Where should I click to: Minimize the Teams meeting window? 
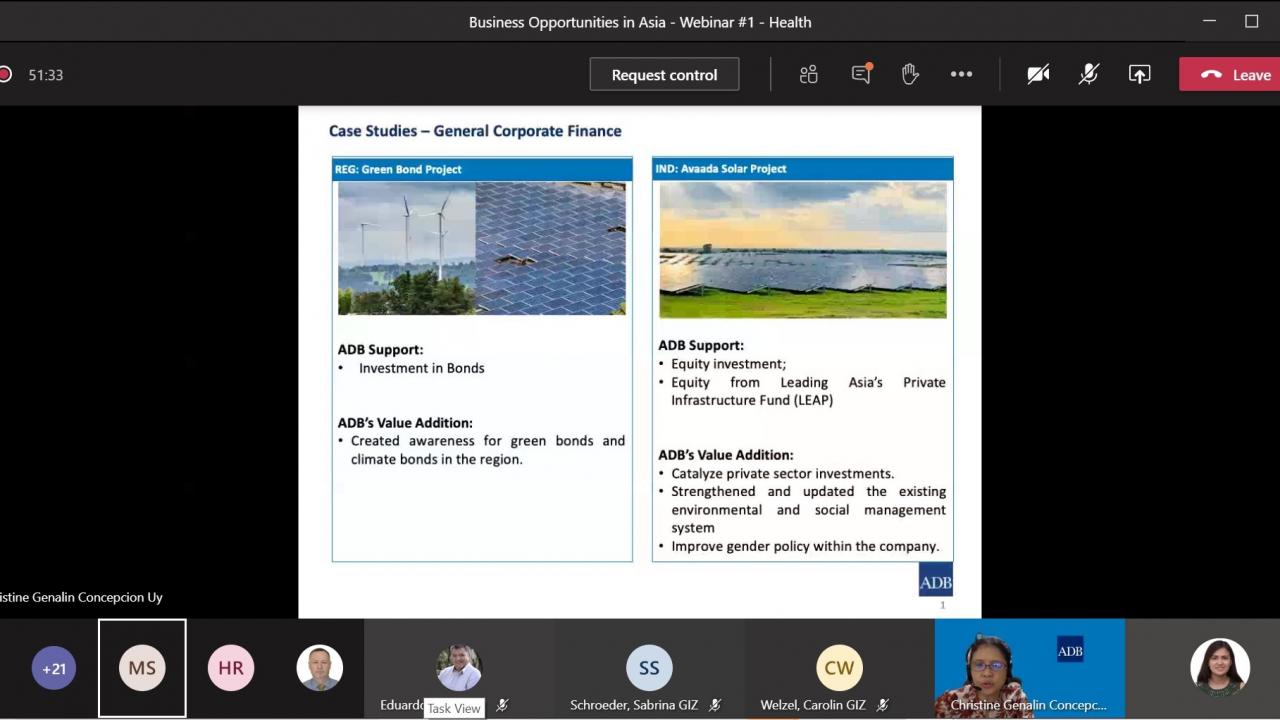pyautogui.click(x=1209, y=21)
